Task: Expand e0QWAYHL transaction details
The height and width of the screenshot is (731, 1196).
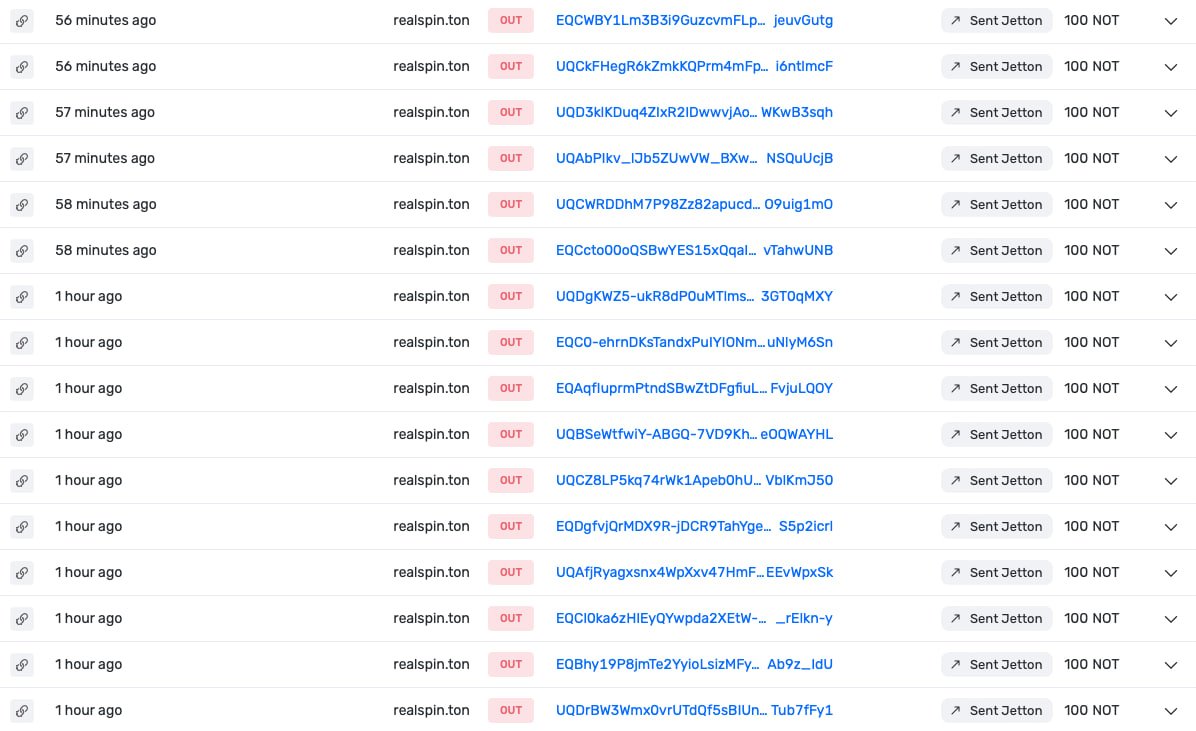Action: point(1171,435)
